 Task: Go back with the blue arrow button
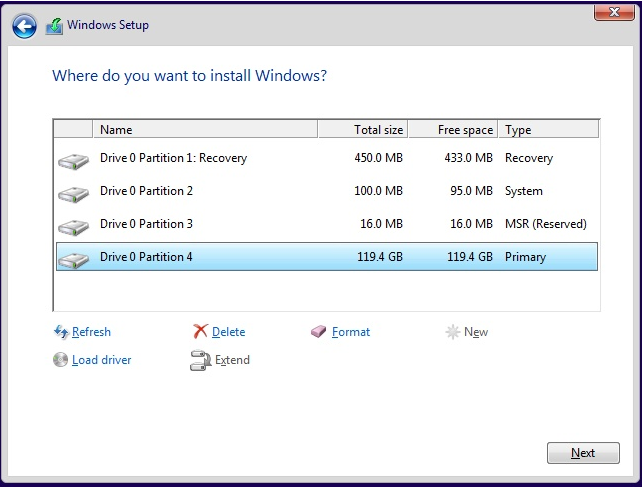pos(24,27)
